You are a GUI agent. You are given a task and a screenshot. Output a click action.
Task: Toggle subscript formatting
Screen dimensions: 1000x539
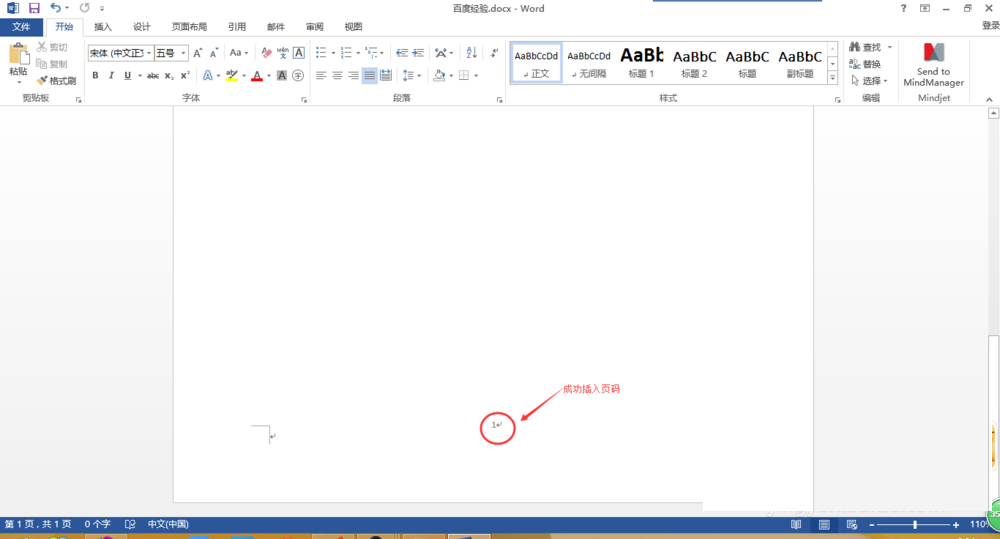click(x=169, y=75)
